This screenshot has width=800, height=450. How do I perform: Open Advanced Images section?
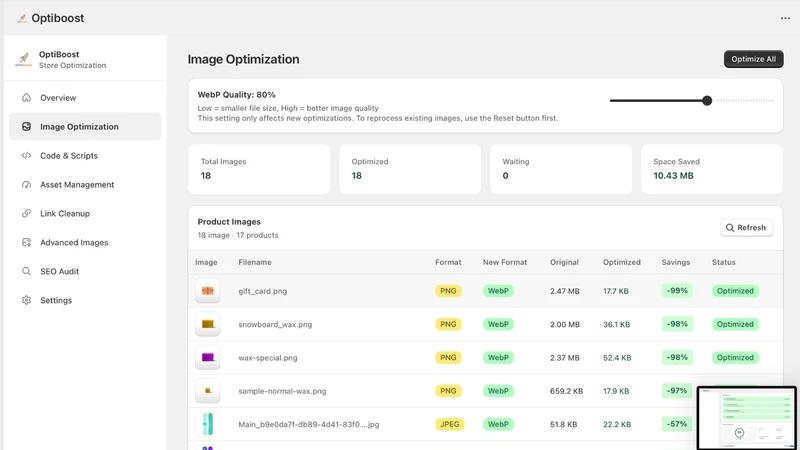[85, 242]
